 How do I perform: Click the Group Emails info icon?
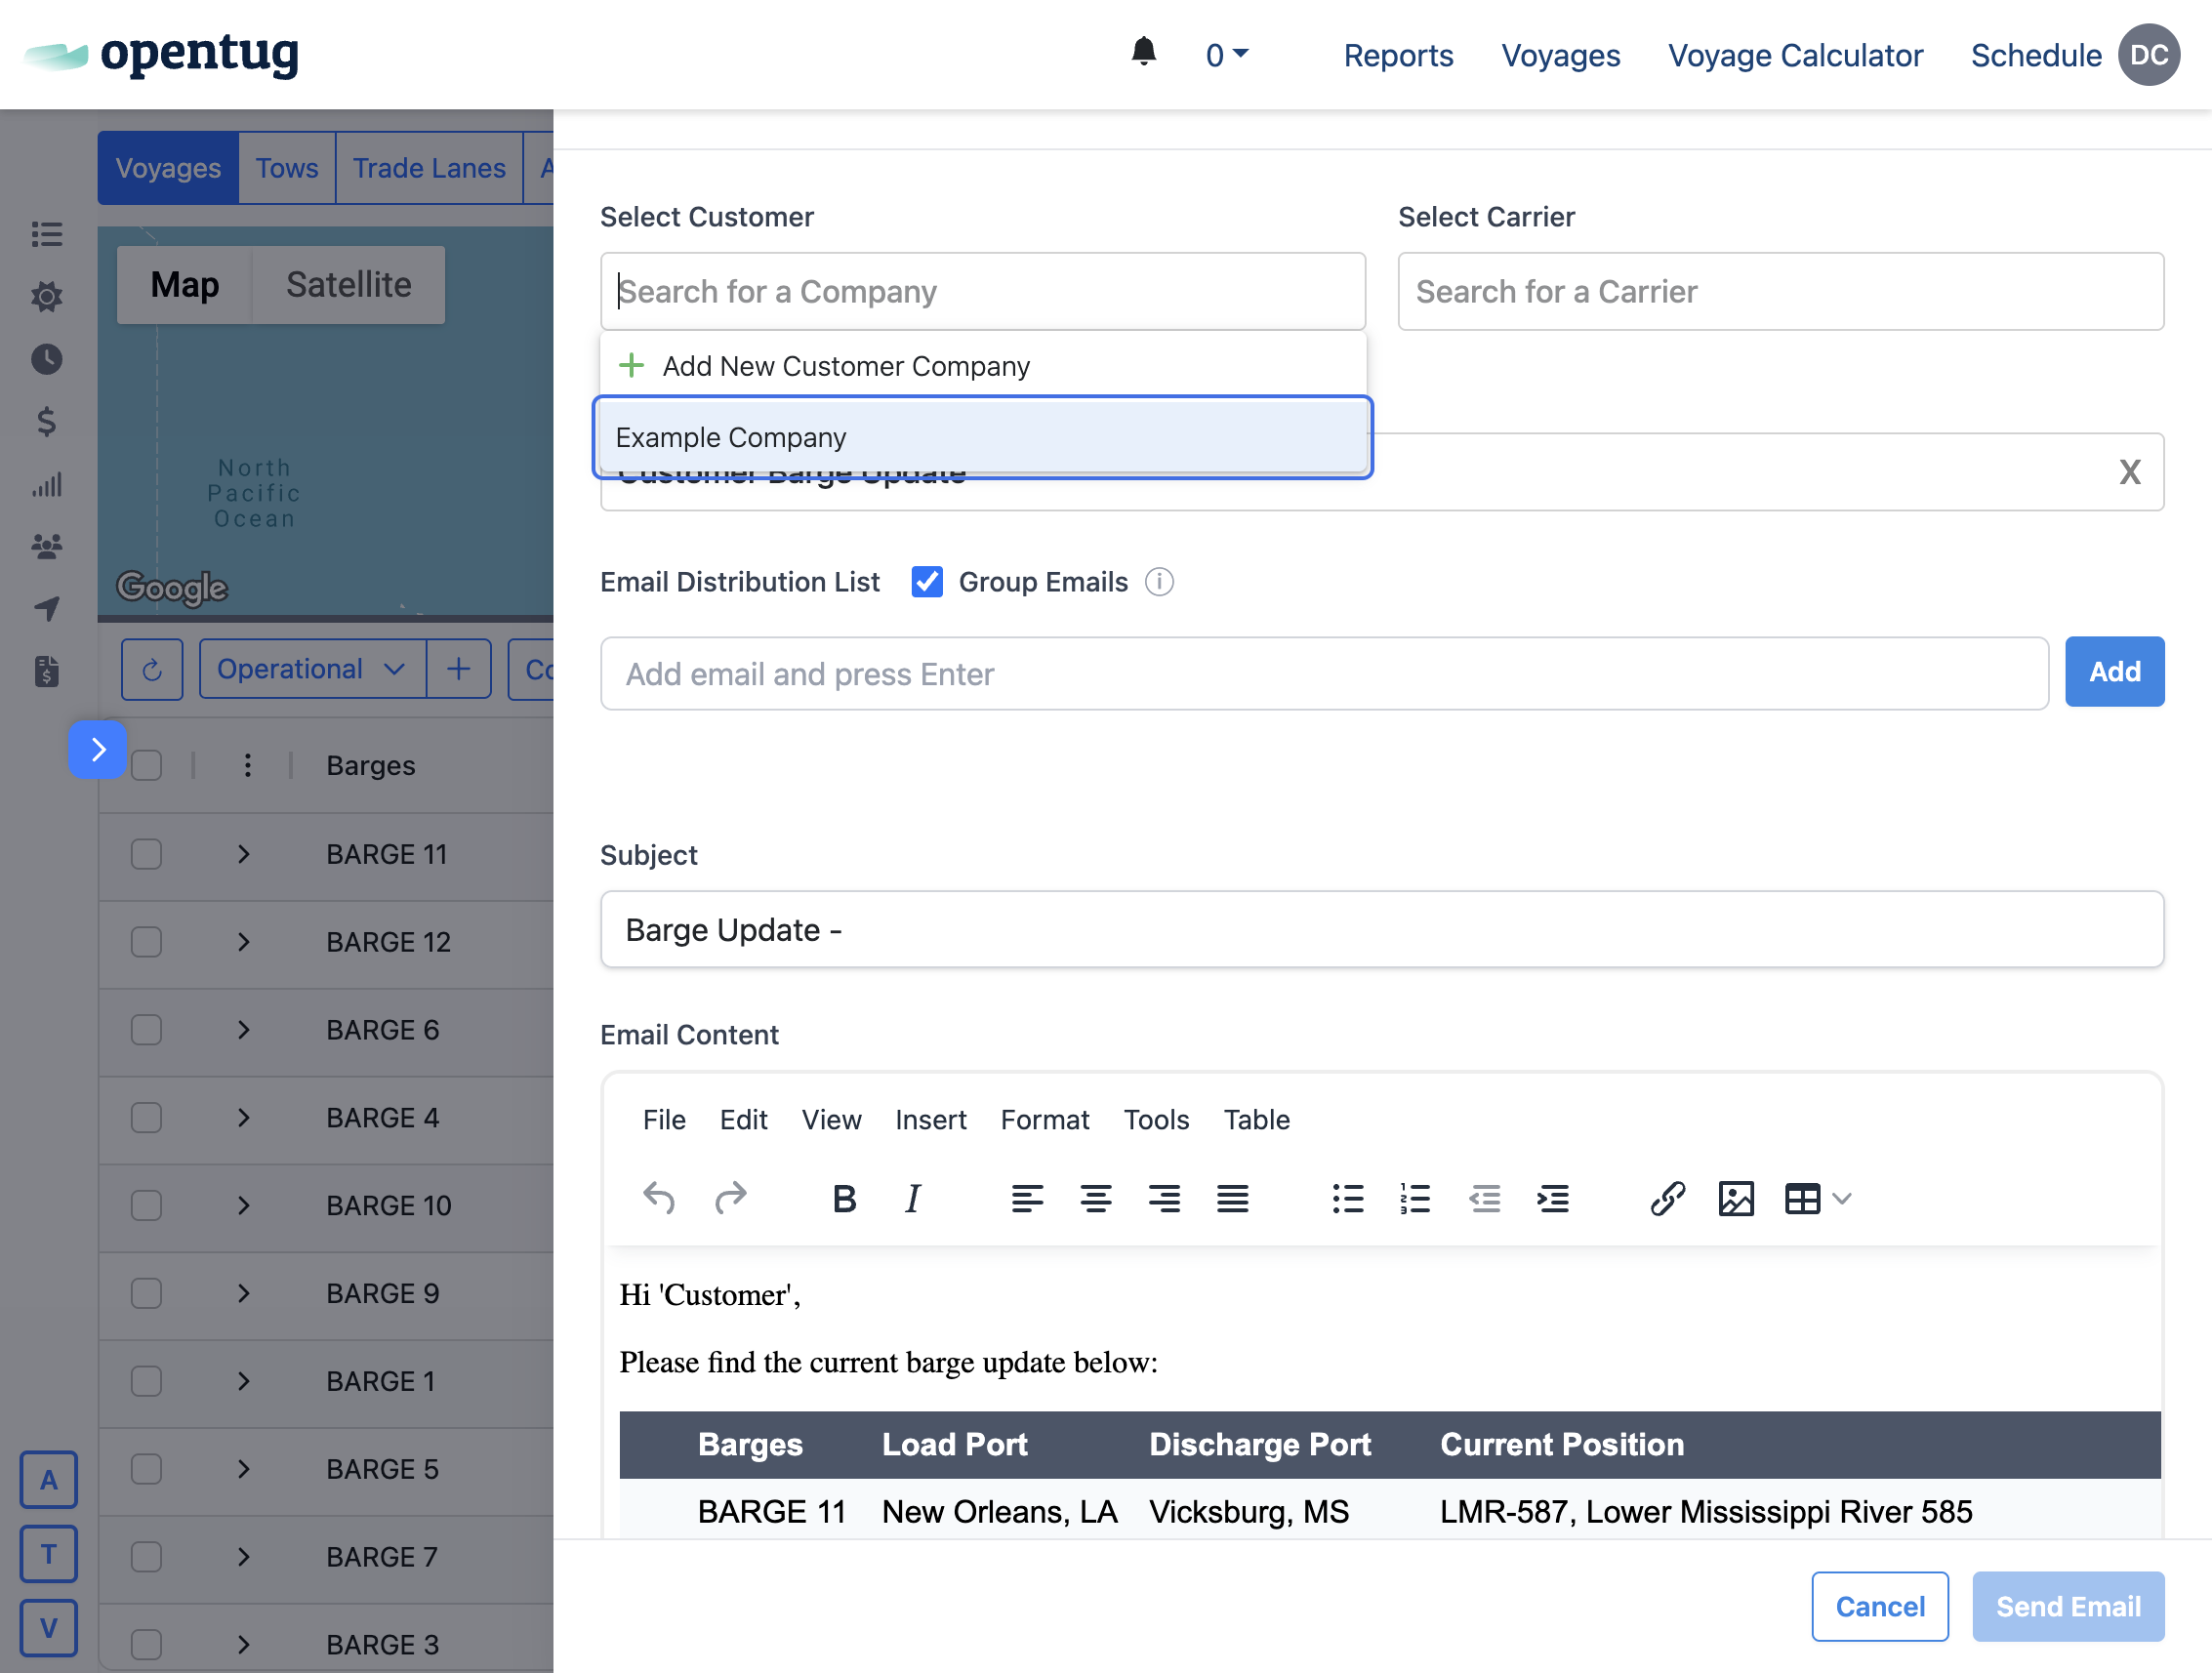point(1159,582)
